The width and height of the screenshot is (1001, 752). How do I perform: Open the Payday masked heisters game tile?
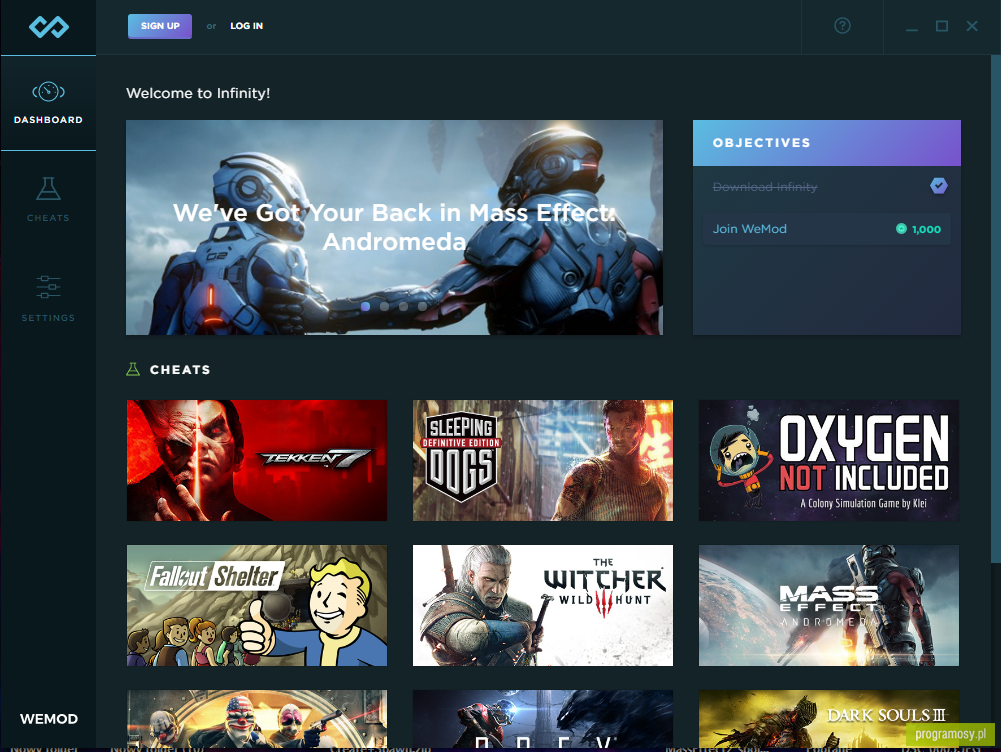click(257, 718)
